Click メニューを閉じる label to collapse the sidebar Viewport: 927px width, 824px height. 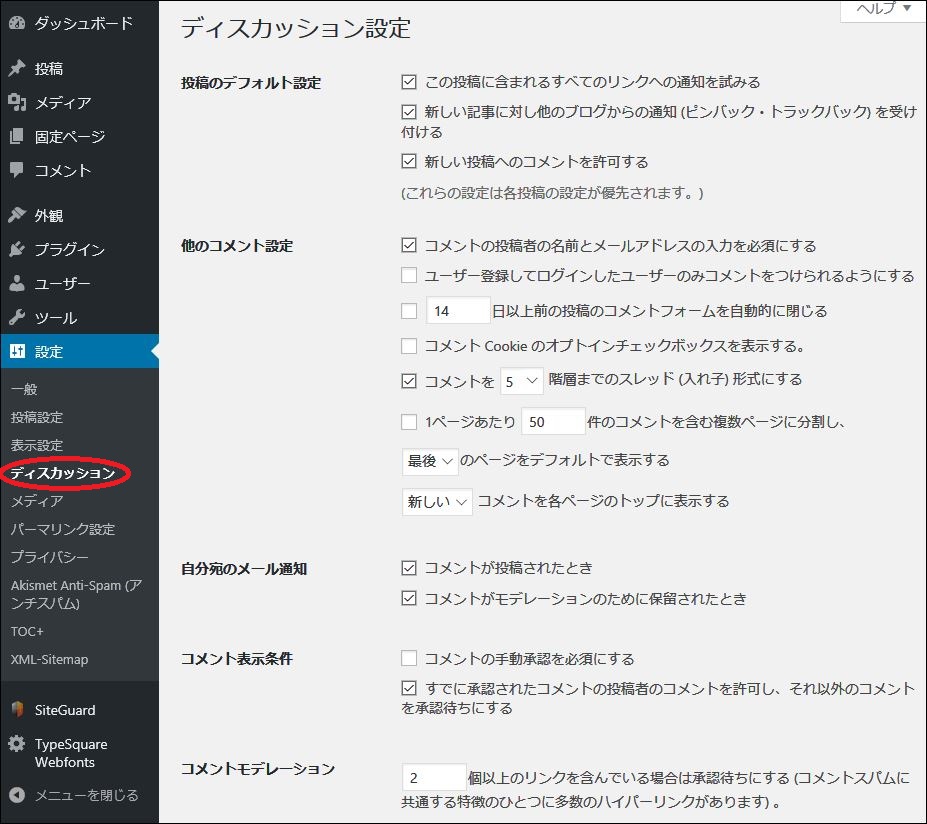(x=86, y=795)
